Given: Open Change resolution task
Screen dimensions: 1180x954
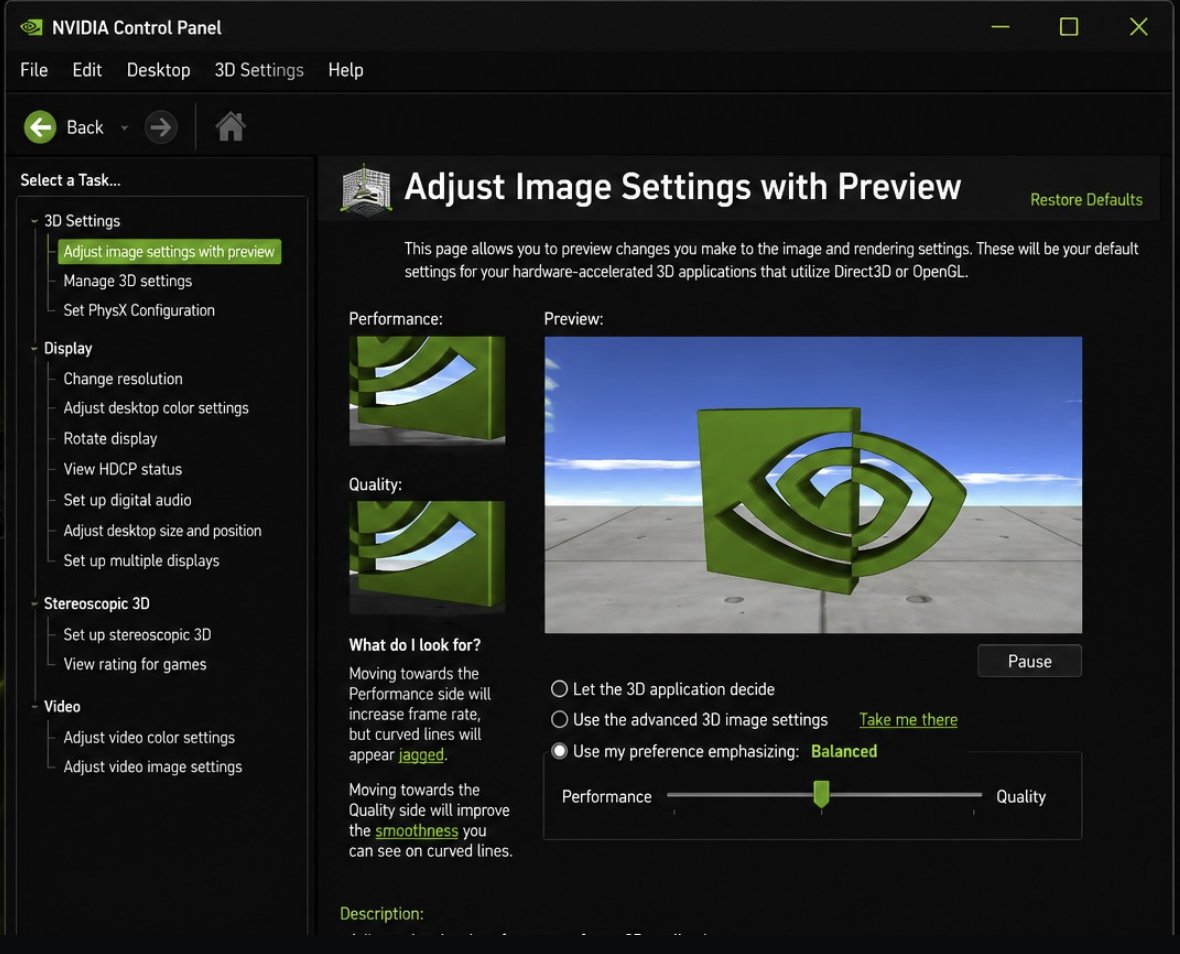Looking at the screenshot, I should 123,378.
